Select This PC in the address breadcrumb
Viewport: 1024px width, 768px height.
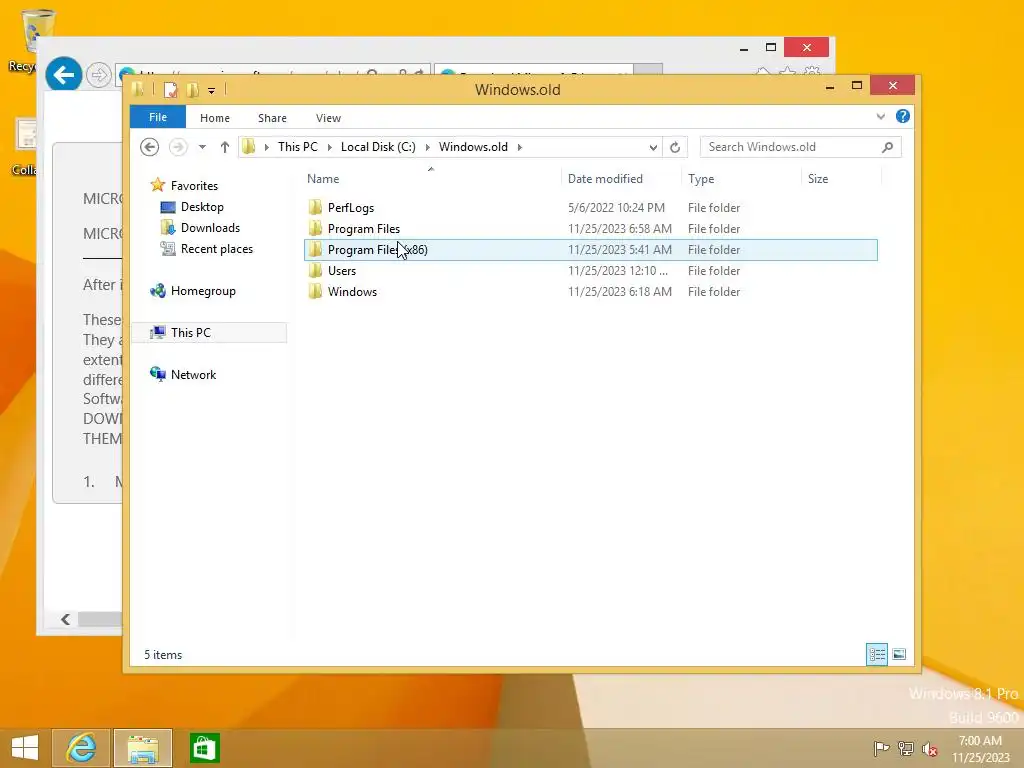pos(298,147)
